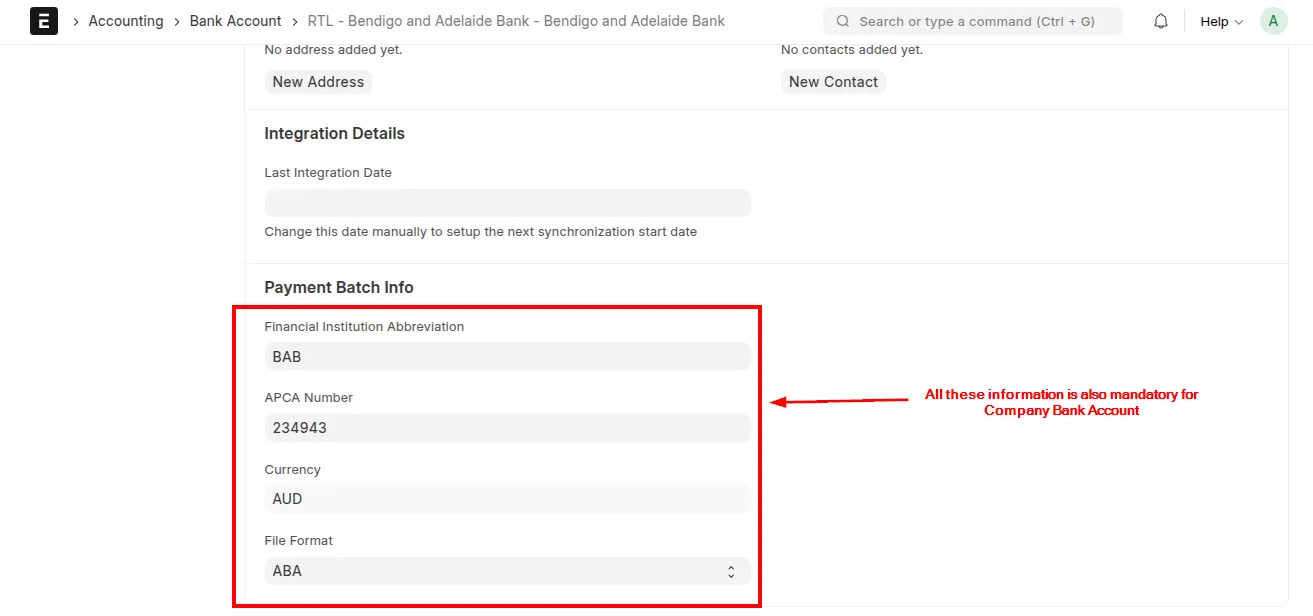Click the chevron next to Help
This screenshot has height=616, width=1313.
point(1239,22)
